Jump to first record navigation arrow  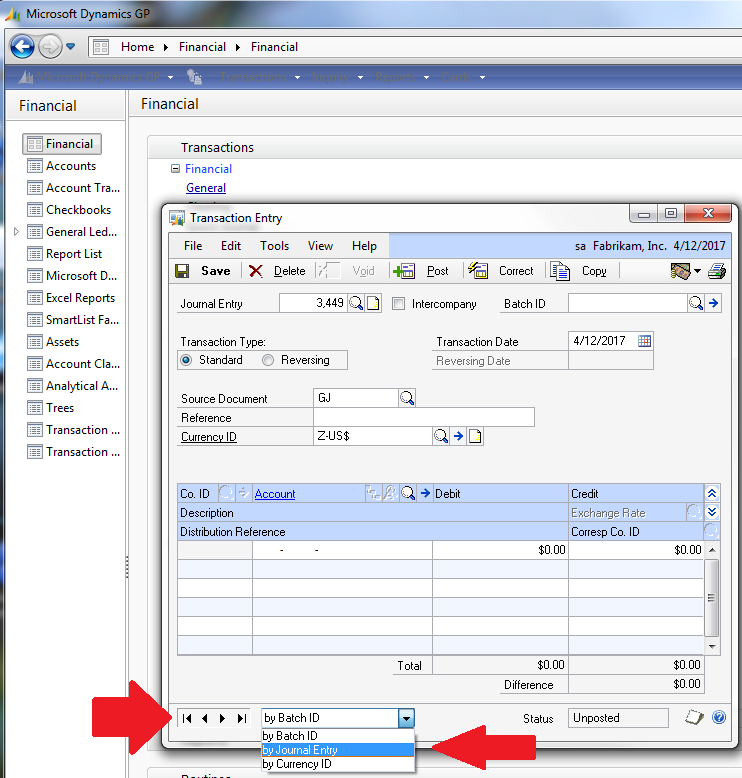click(186, 718)
